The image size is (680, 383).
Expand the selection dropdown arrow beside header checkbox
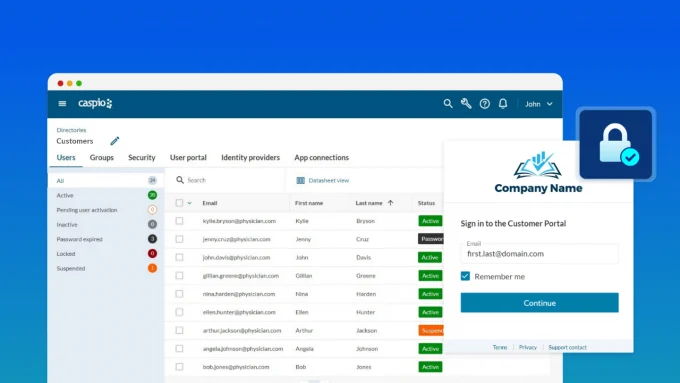point(190,203)
